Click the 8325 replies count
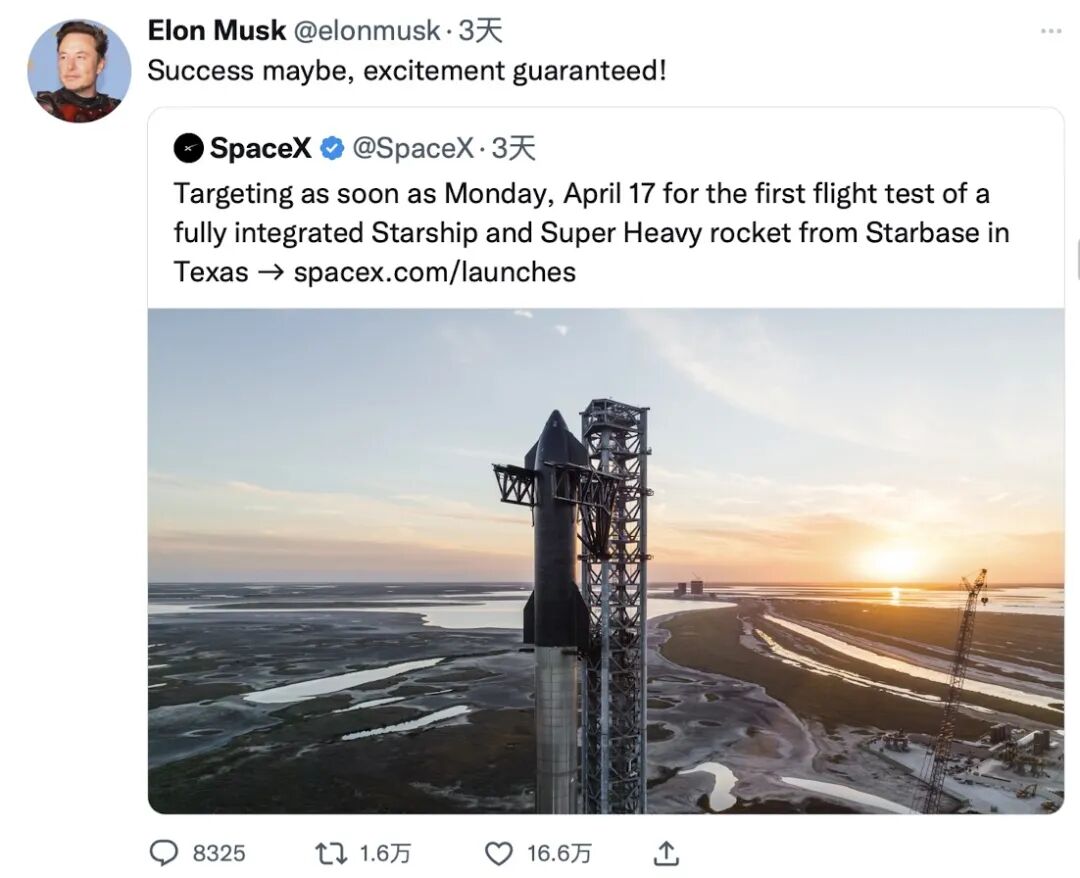Image resolution: width=1080 pixels, height=878 pixels. coord(218,853)
